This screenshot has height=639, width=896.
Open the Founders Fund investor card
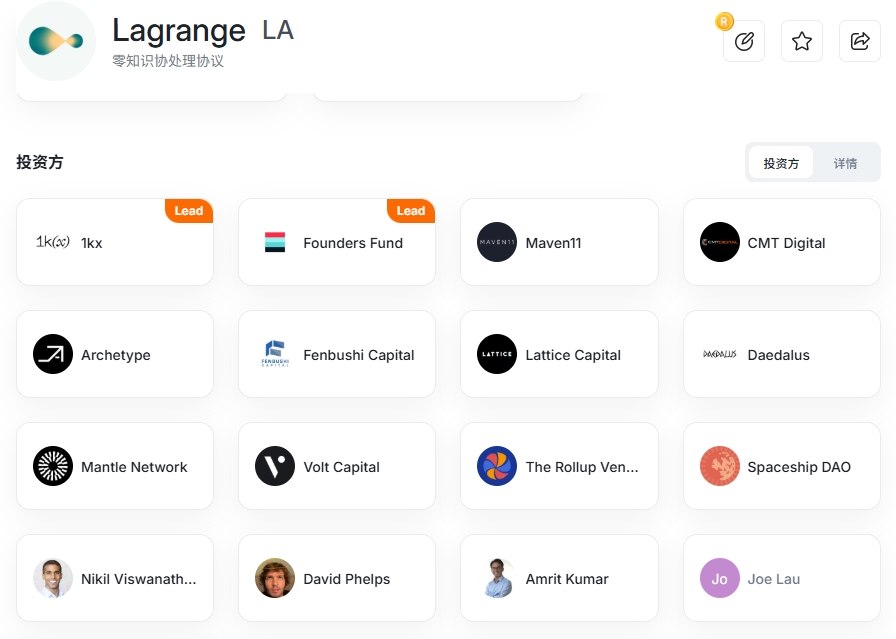click(x=337, y=242)
